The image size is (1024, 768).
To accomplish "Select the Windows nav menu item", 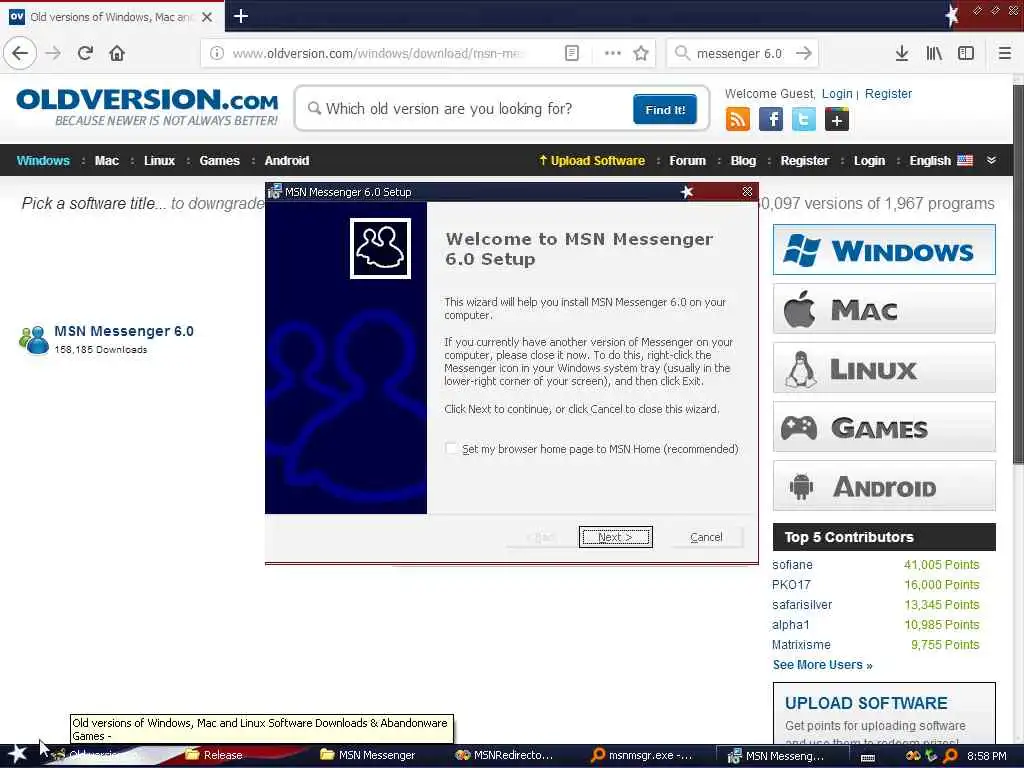I will 43,161.
